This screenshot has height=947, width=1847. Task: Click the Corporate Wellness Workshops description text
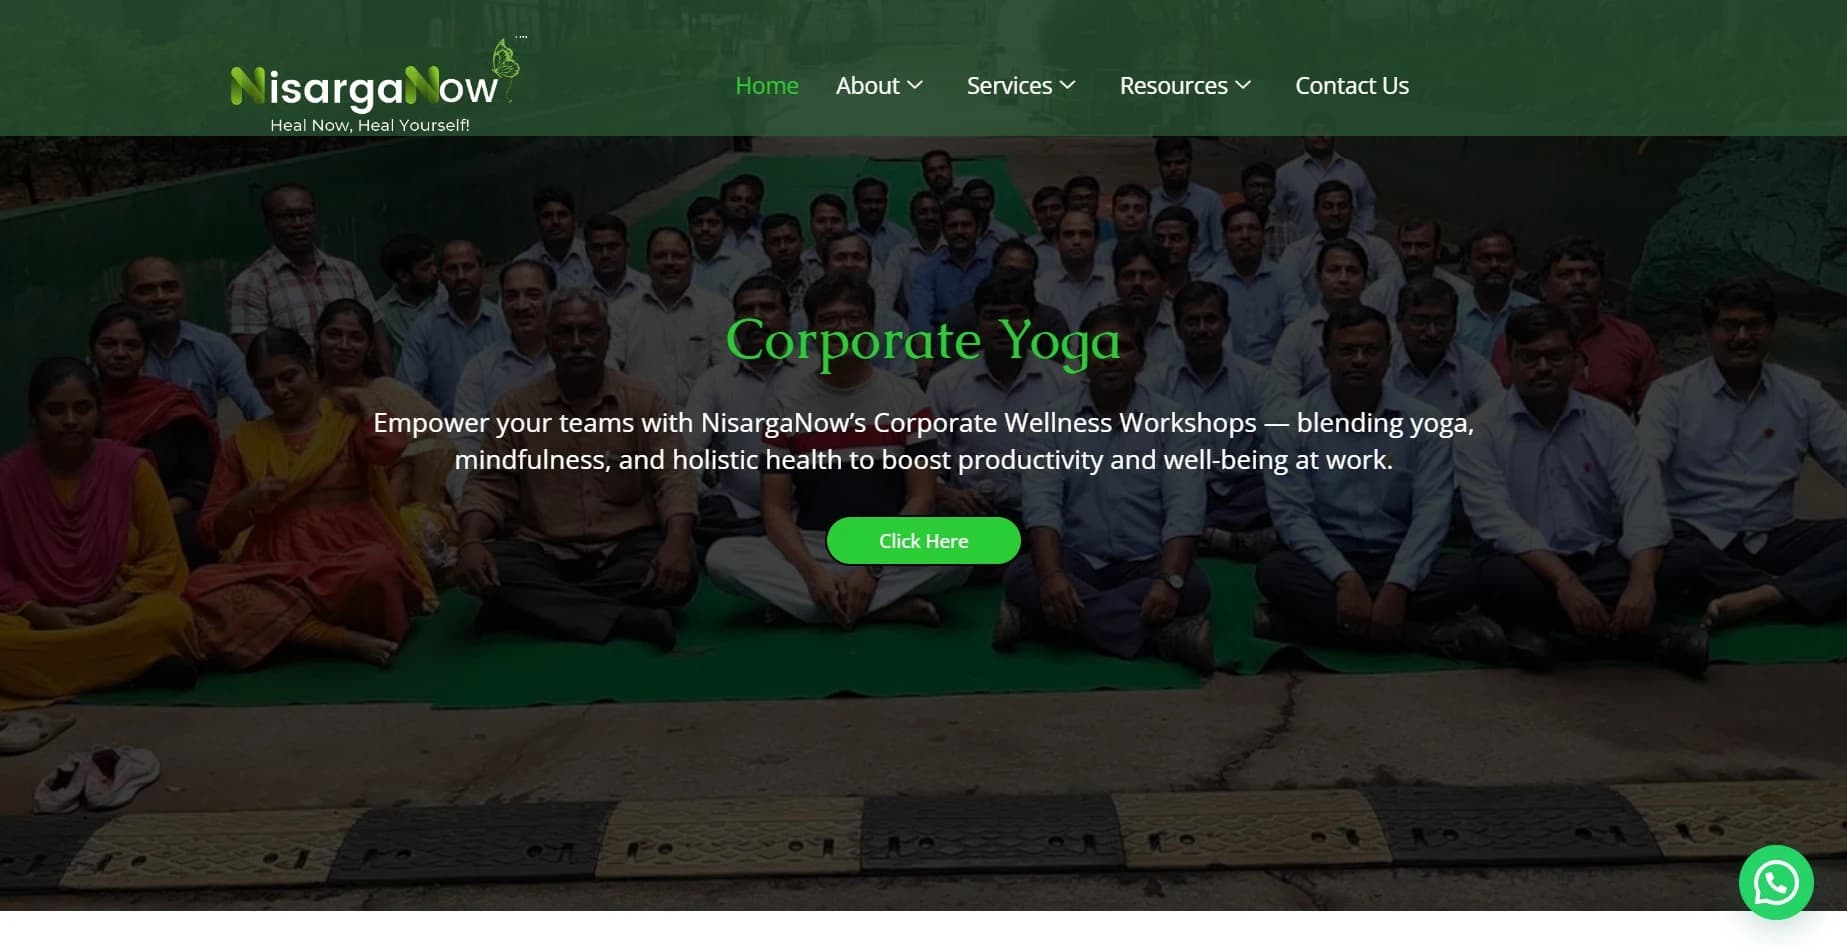tap(923, 441)
